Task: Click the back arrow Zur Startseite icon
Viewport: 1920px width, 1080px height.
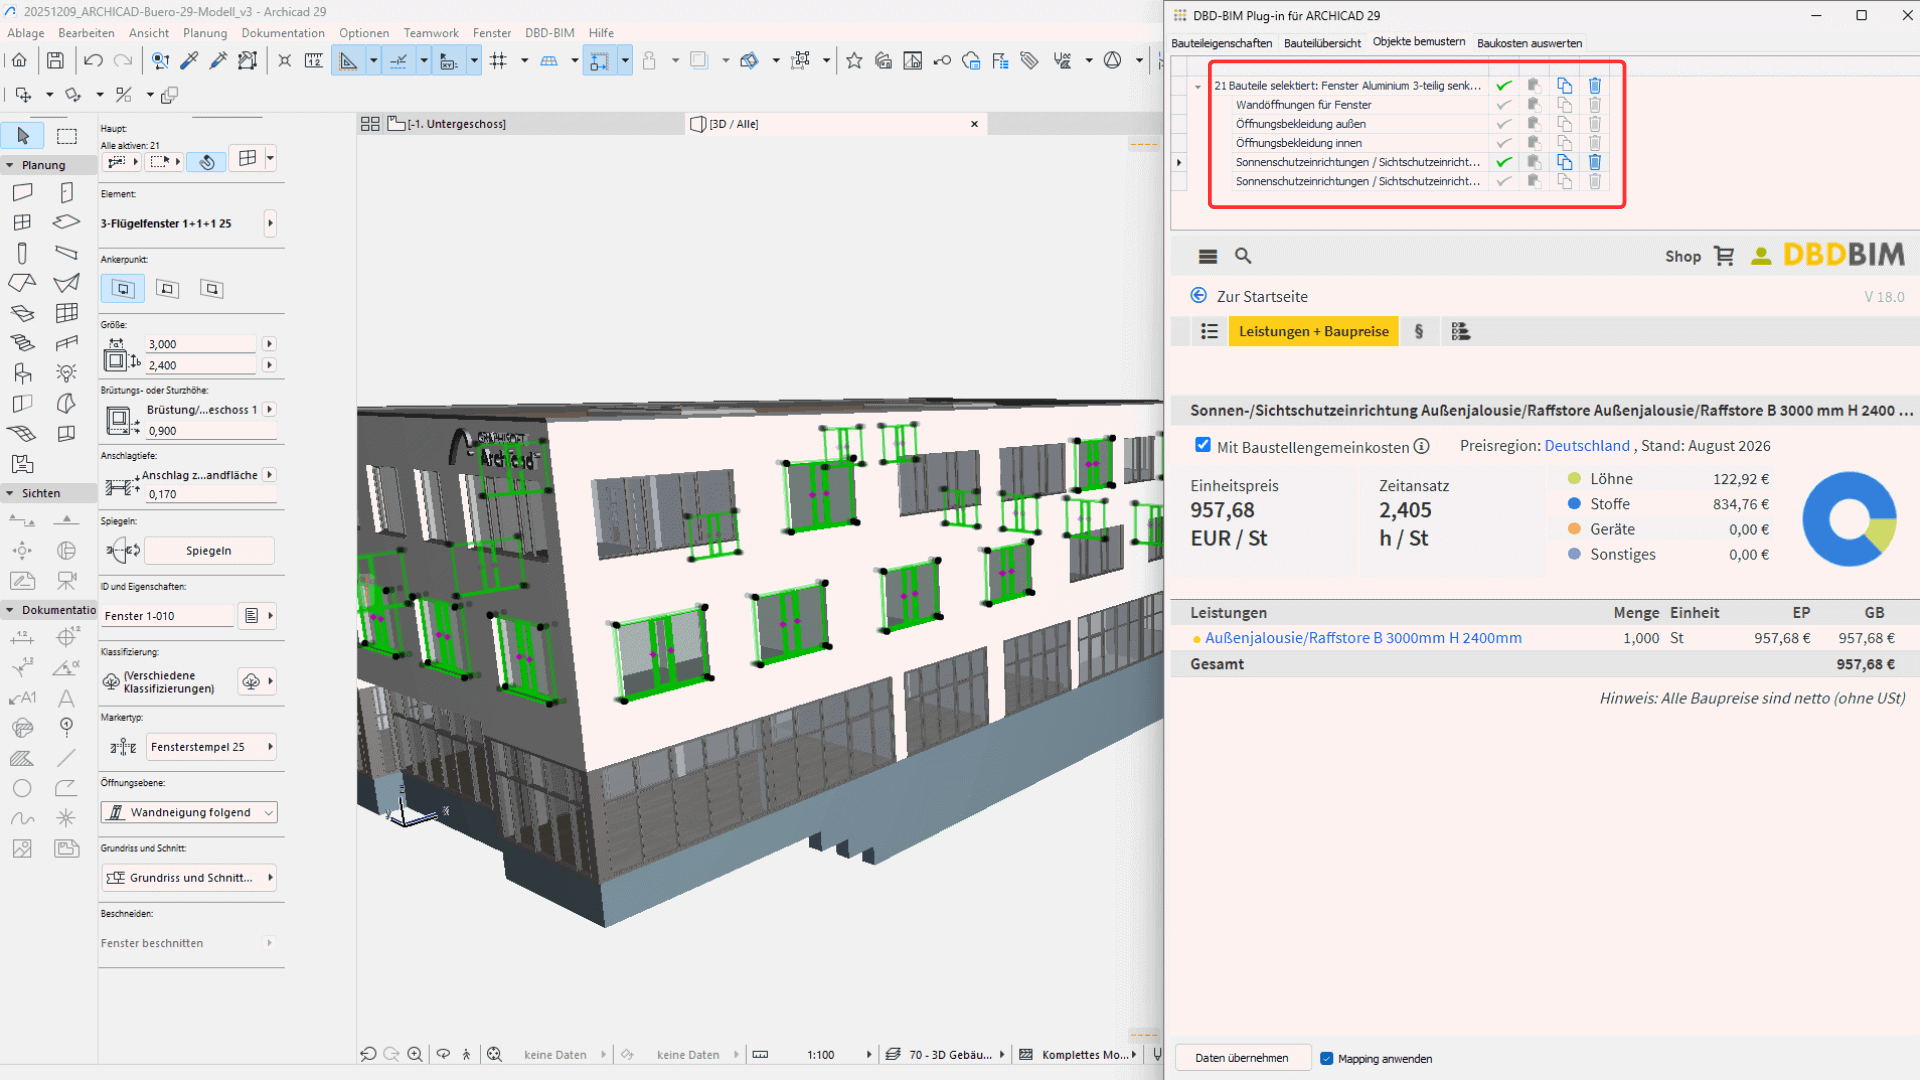Action: tap(1199, 295)
